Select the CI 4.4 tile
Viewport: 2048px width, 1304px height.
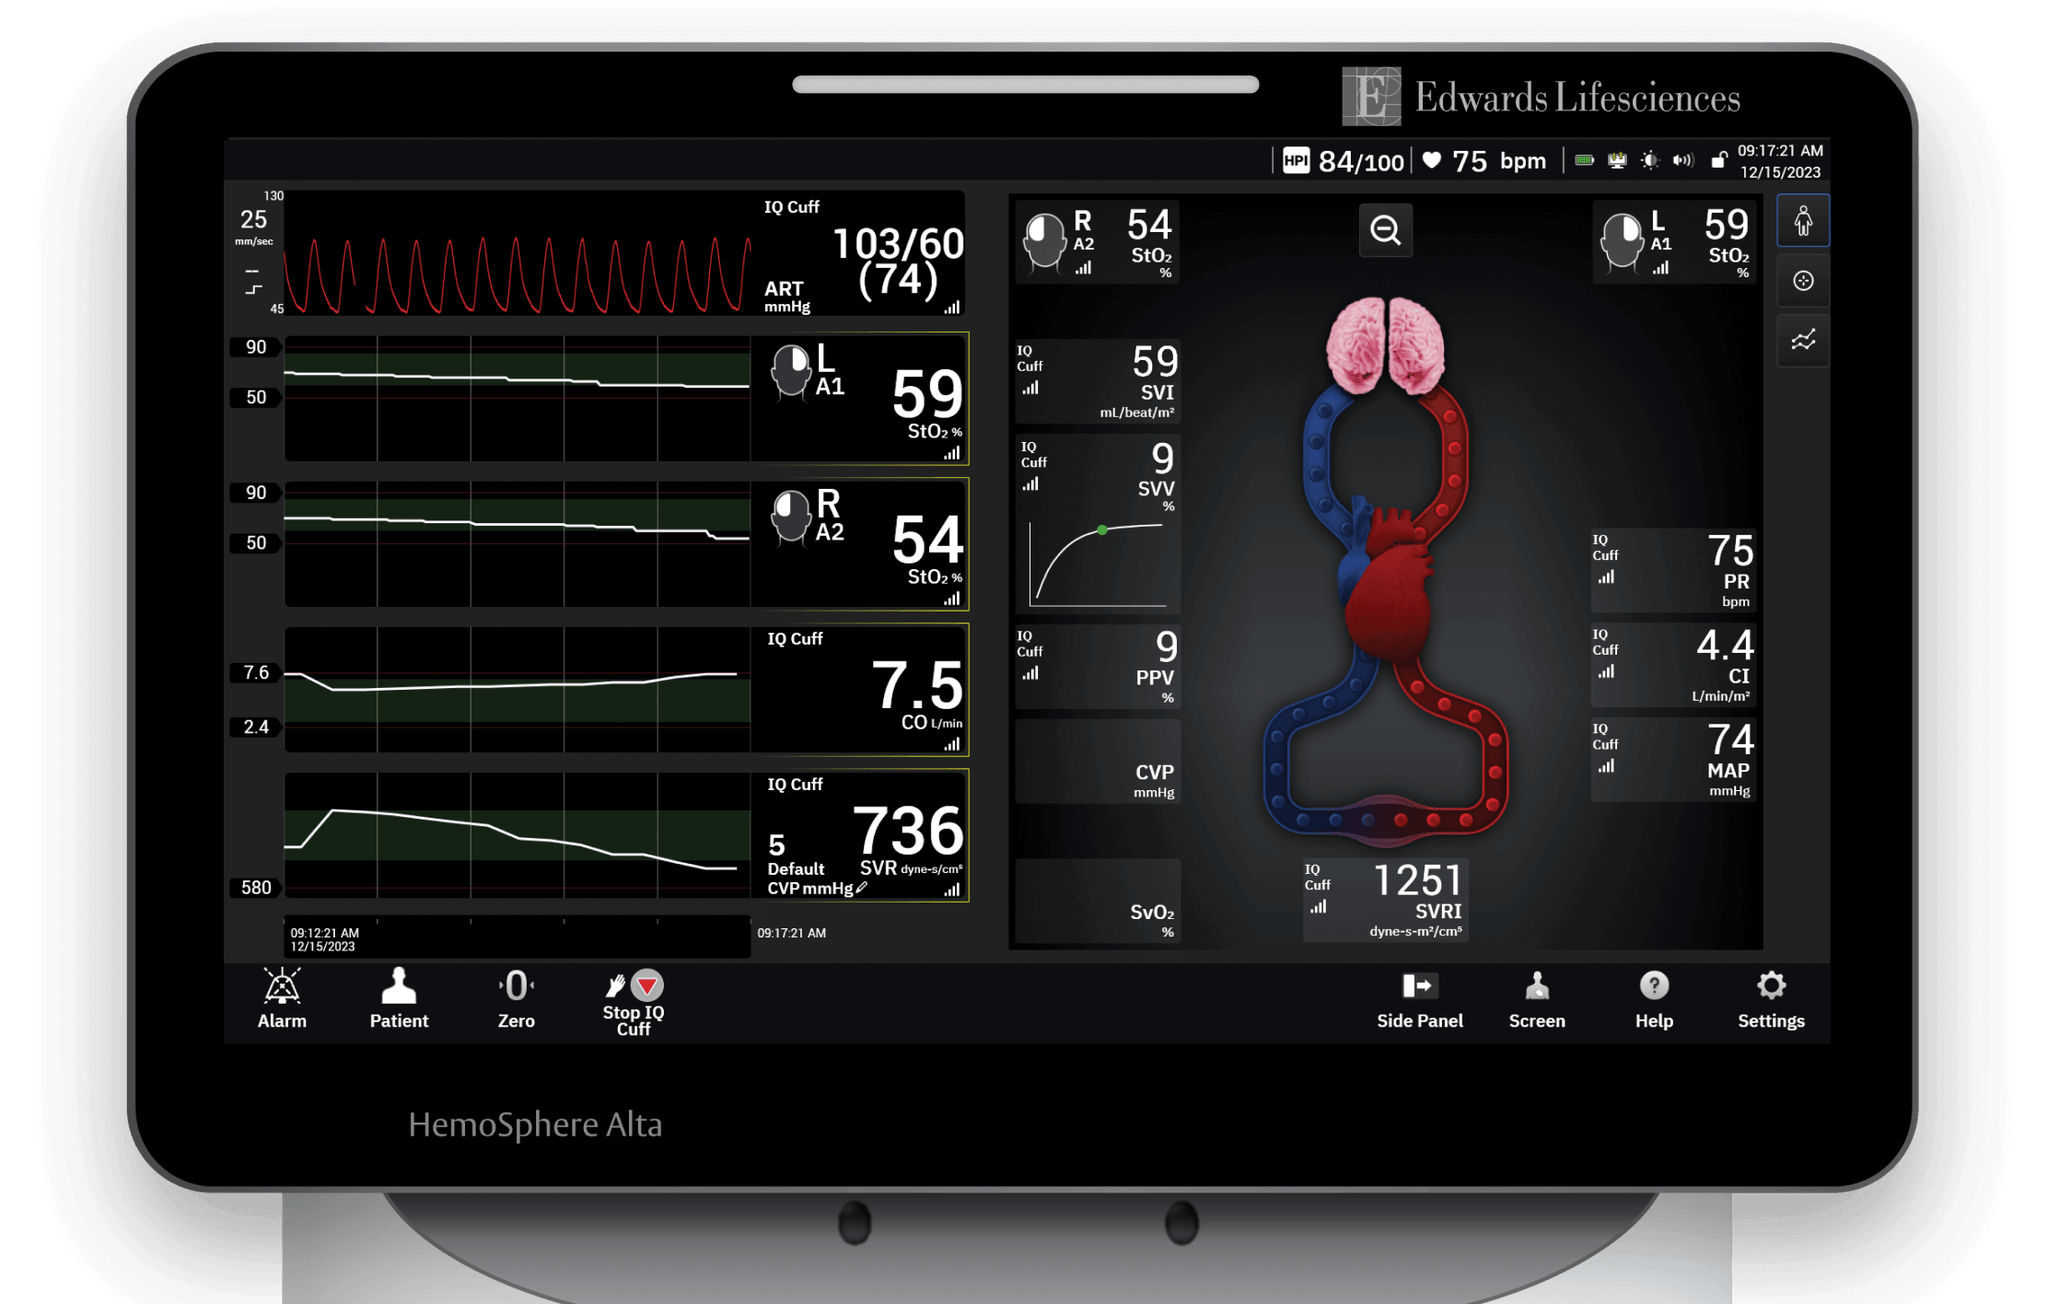click(1673, 665)
